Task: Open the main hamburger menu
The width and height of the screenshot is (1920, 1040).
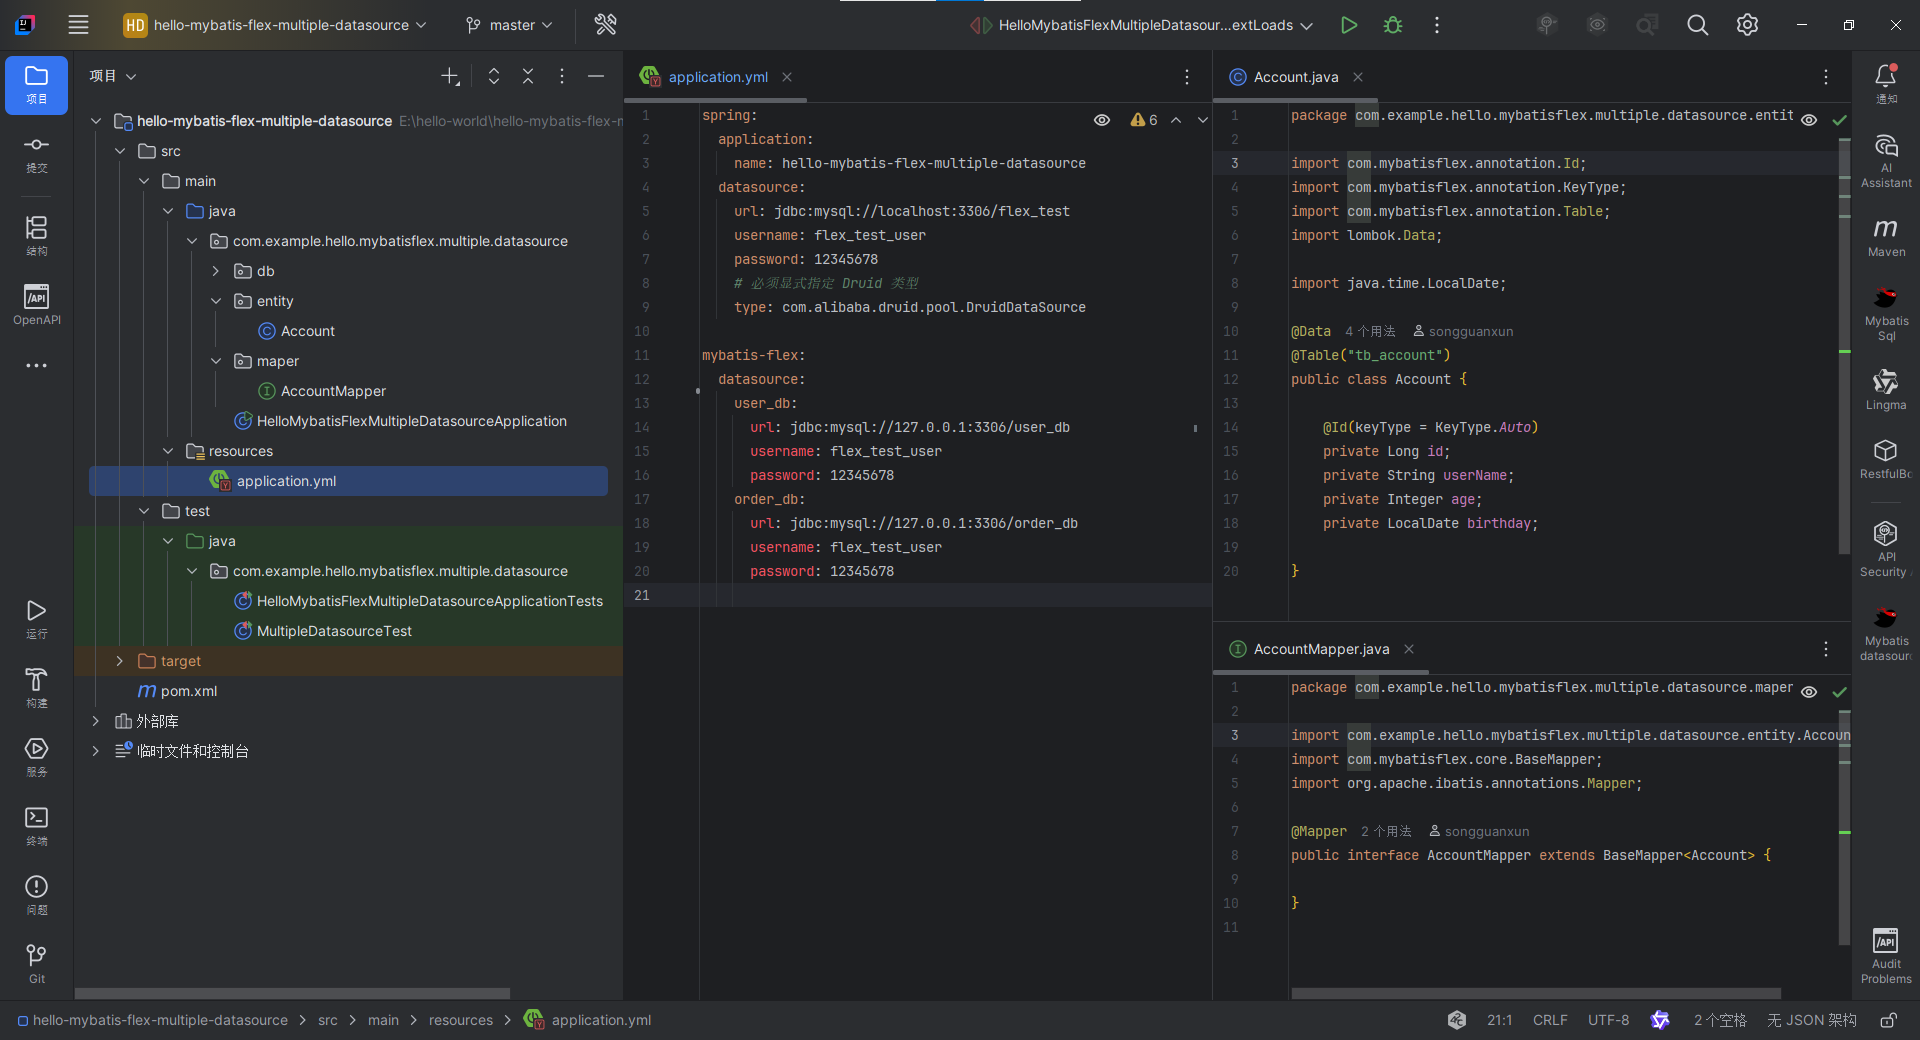Action: 78,24
